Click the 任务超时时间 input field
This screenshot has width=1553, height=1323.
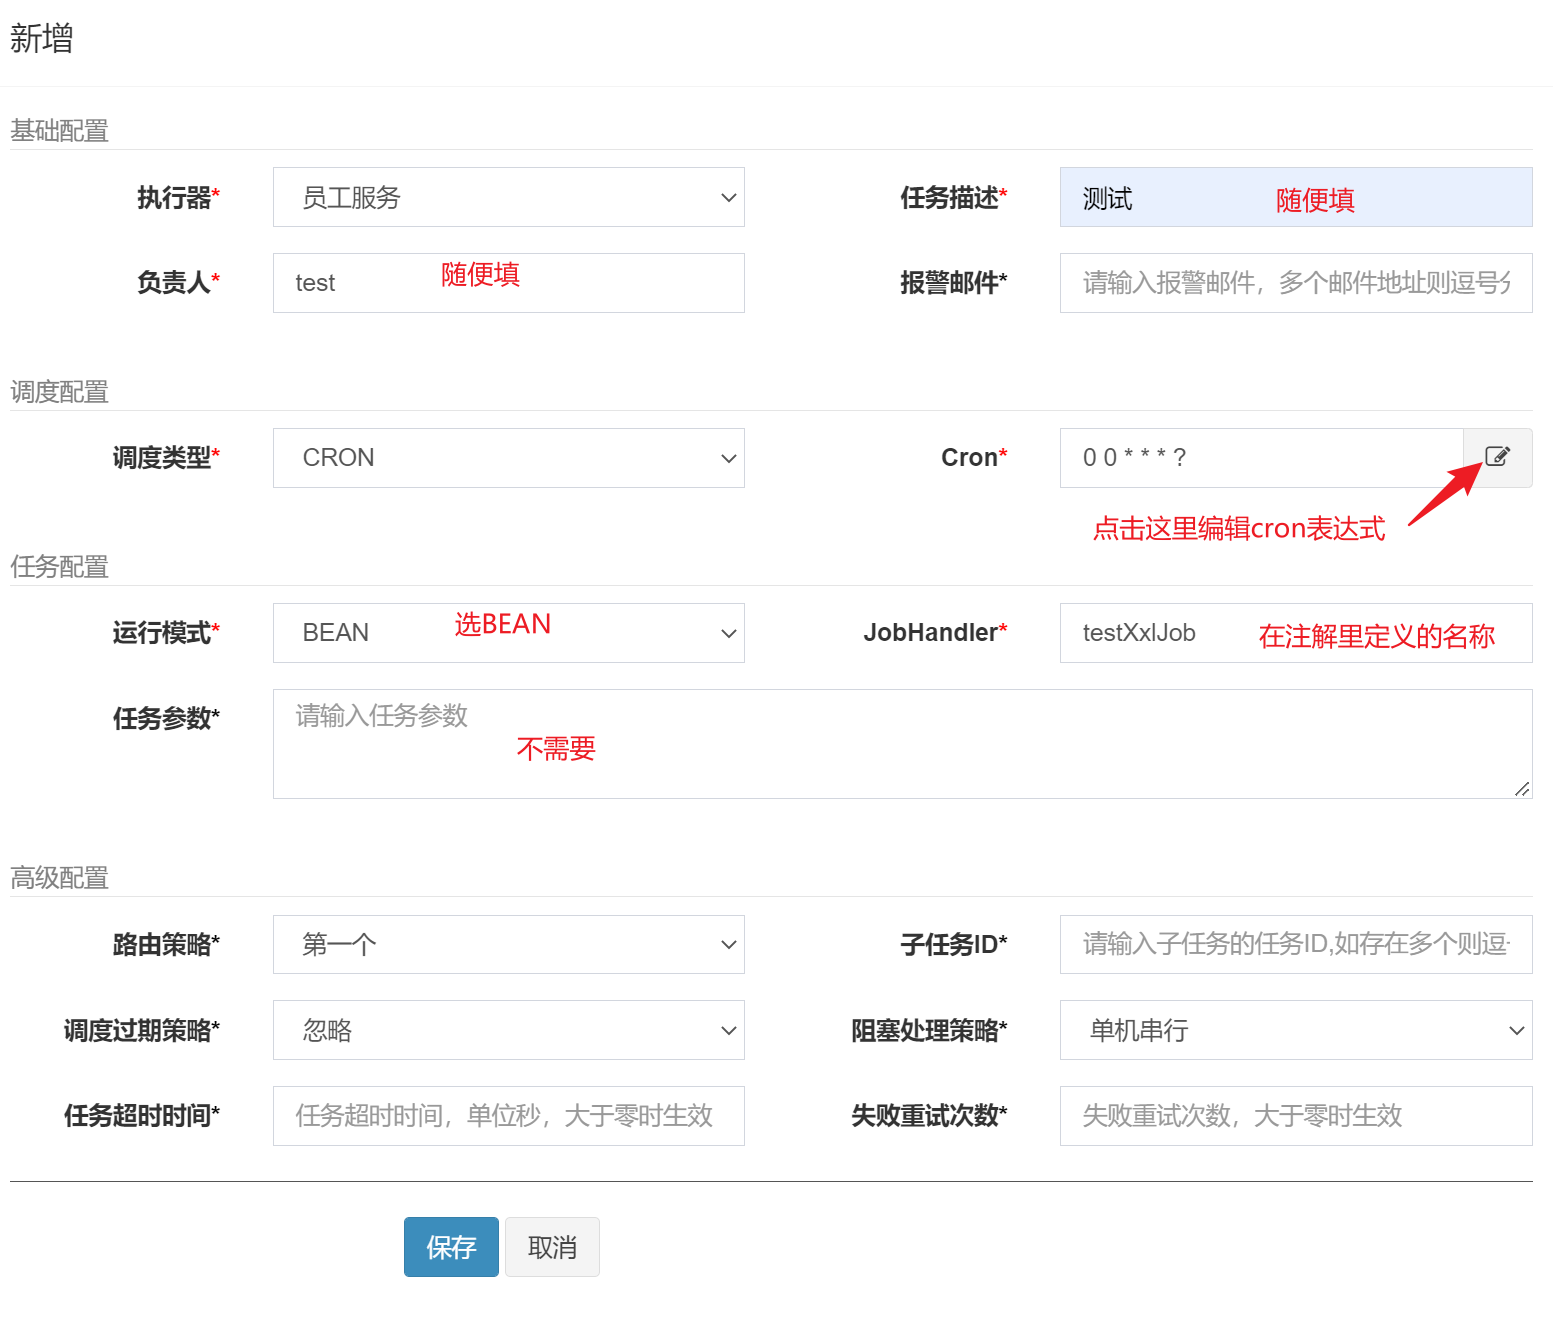(x=508, y=1116)
